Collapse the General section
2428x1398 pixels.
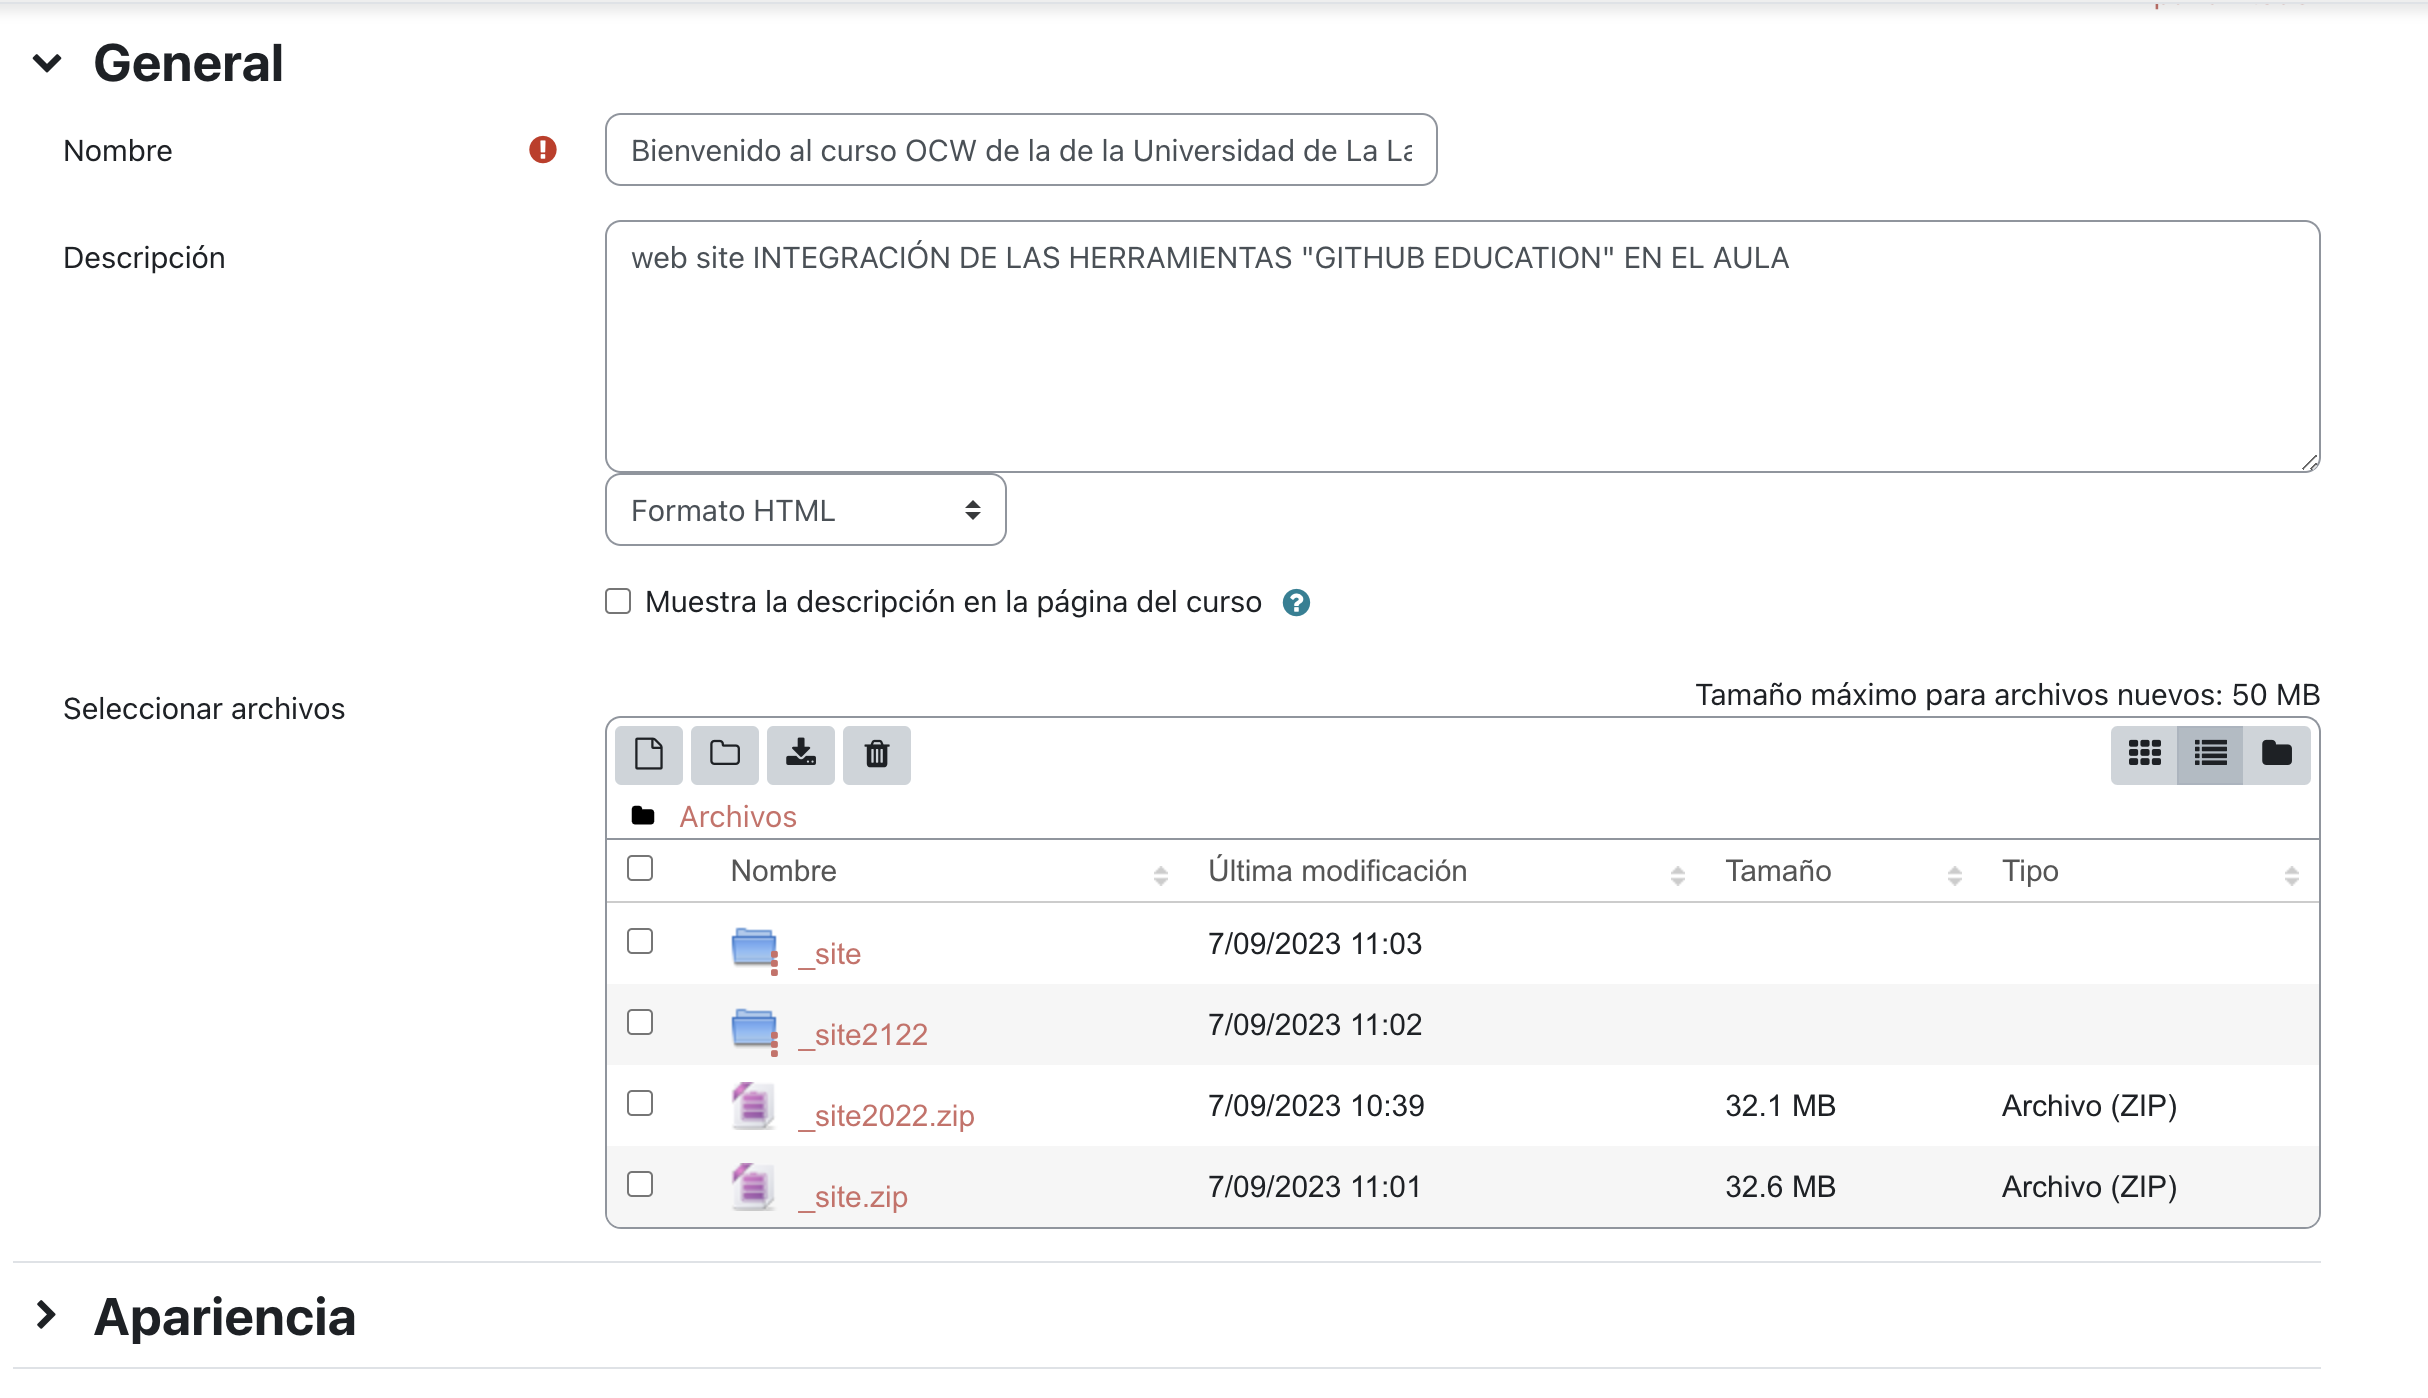pos(47,63)
